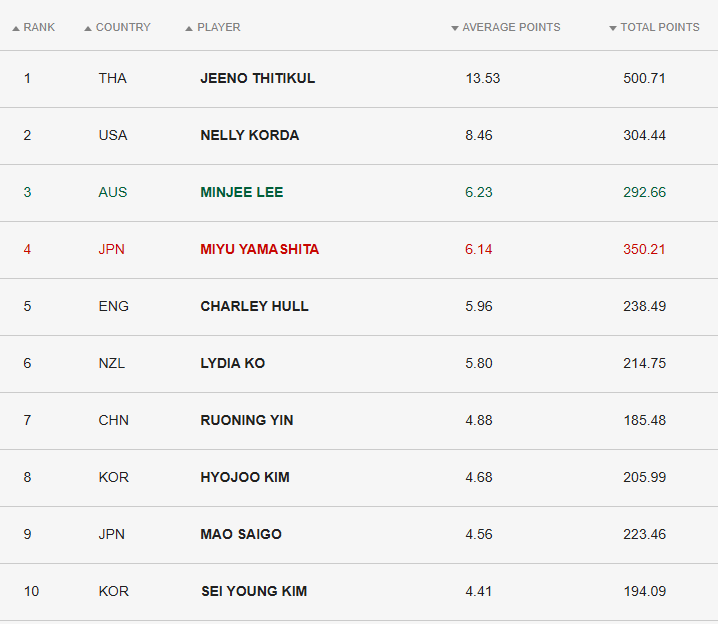Open Hyojoo Kim's player entry
Screen dimensions: 718x624
244,477
